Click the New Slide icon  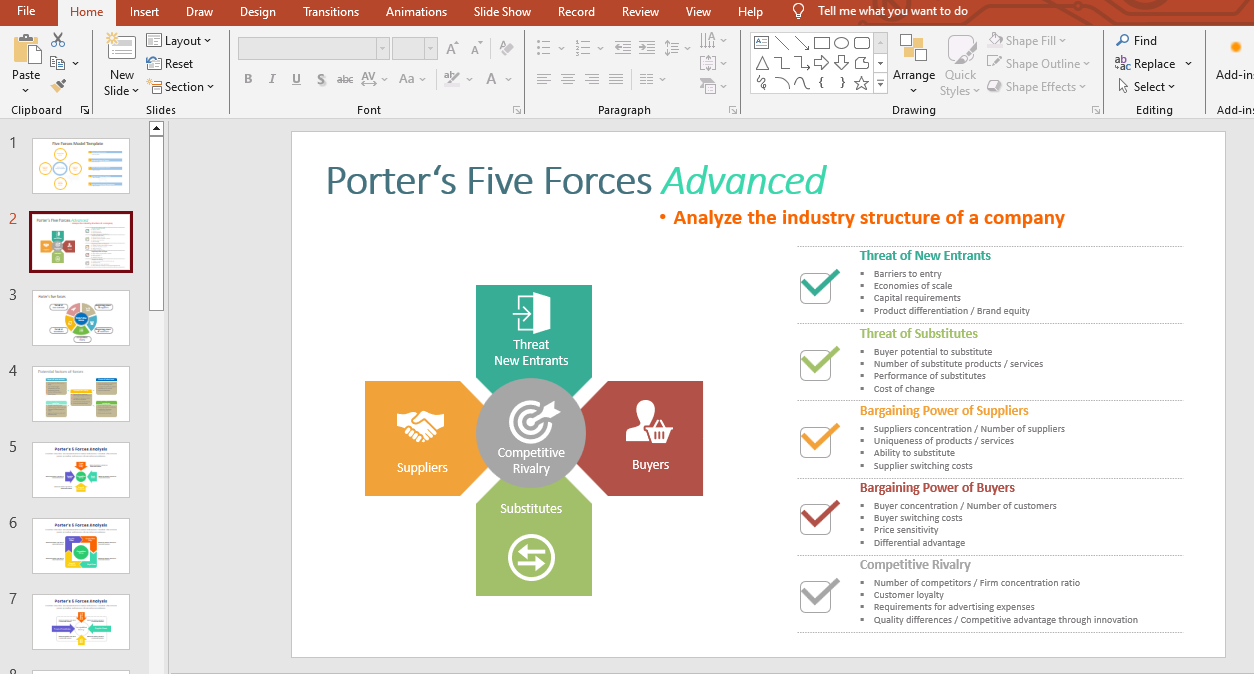tap(121, 48)
